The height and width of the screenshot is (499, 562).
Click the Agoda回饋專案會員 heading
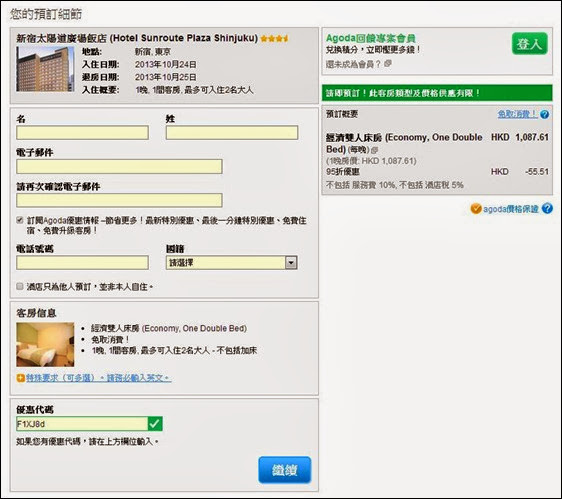(371, 38)
